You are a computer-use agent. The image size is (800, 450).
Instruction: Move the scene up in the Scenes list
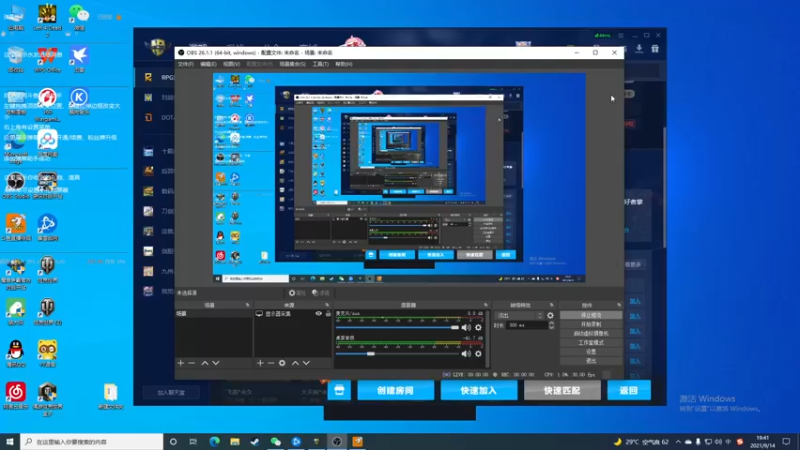tap(205, 363)
